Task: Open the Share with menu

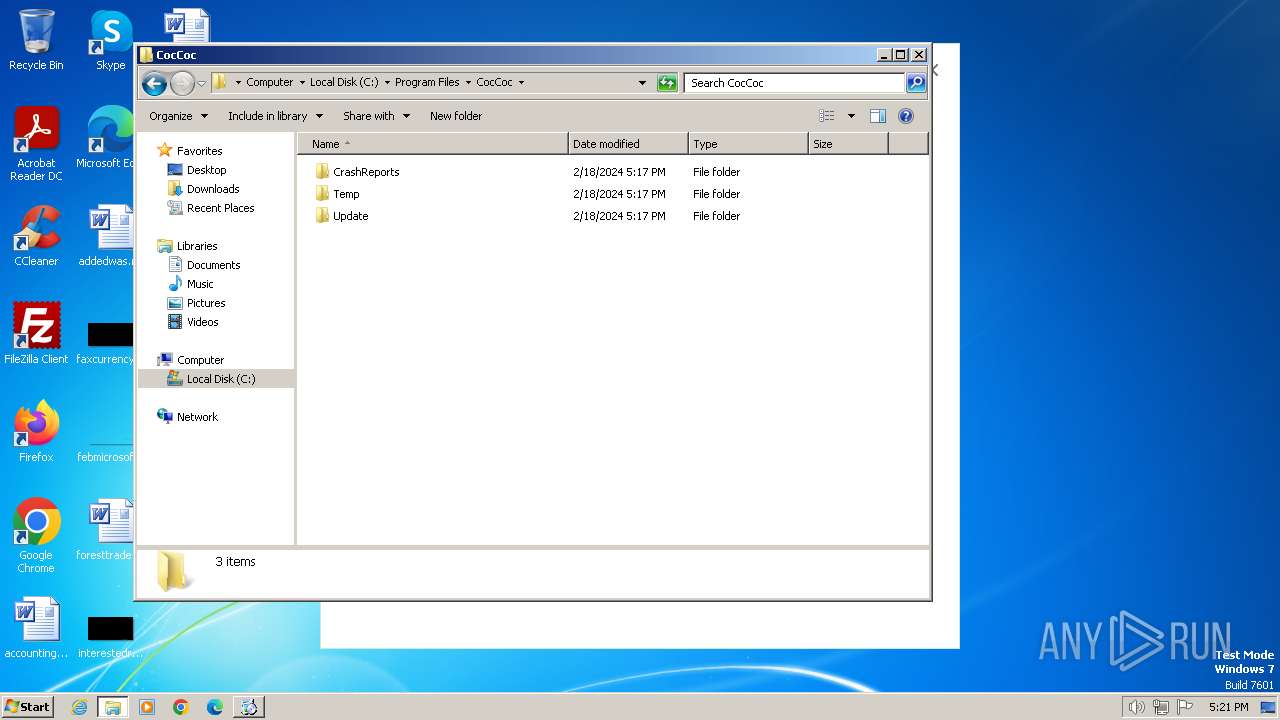Action: point(376,116)
